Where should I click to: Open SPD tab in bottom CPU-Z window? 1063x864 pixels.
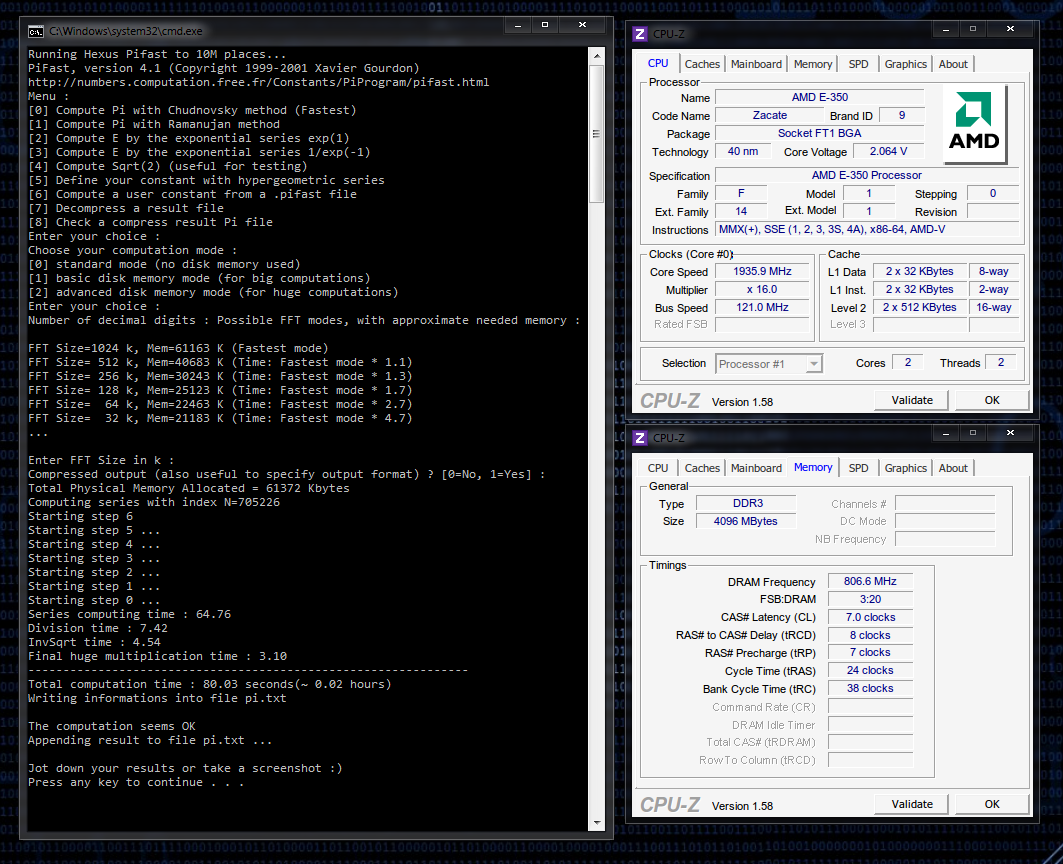858,468
